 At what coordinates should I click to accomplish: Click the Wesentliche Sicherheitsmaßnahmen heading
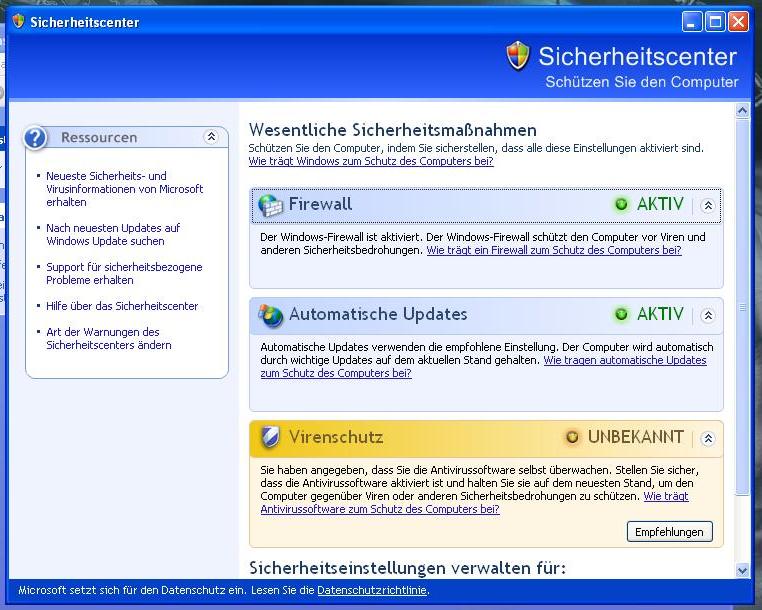coord(393,130)
